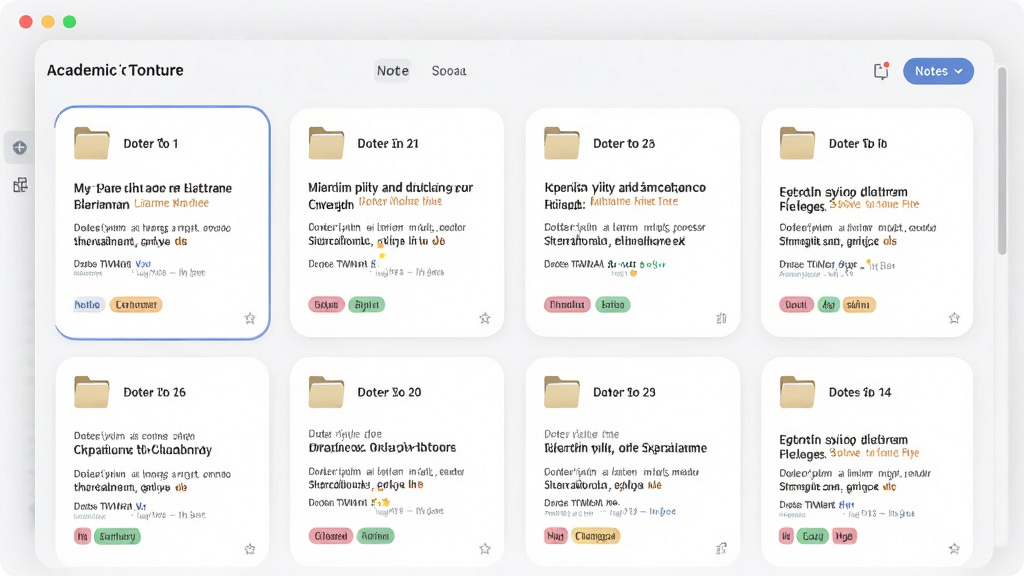Image resolution: width=1024 pixels, height=576 pixels.
Task: Click the green tag on the "Dotes to 14" card
Action: click(x=812, y=536)
